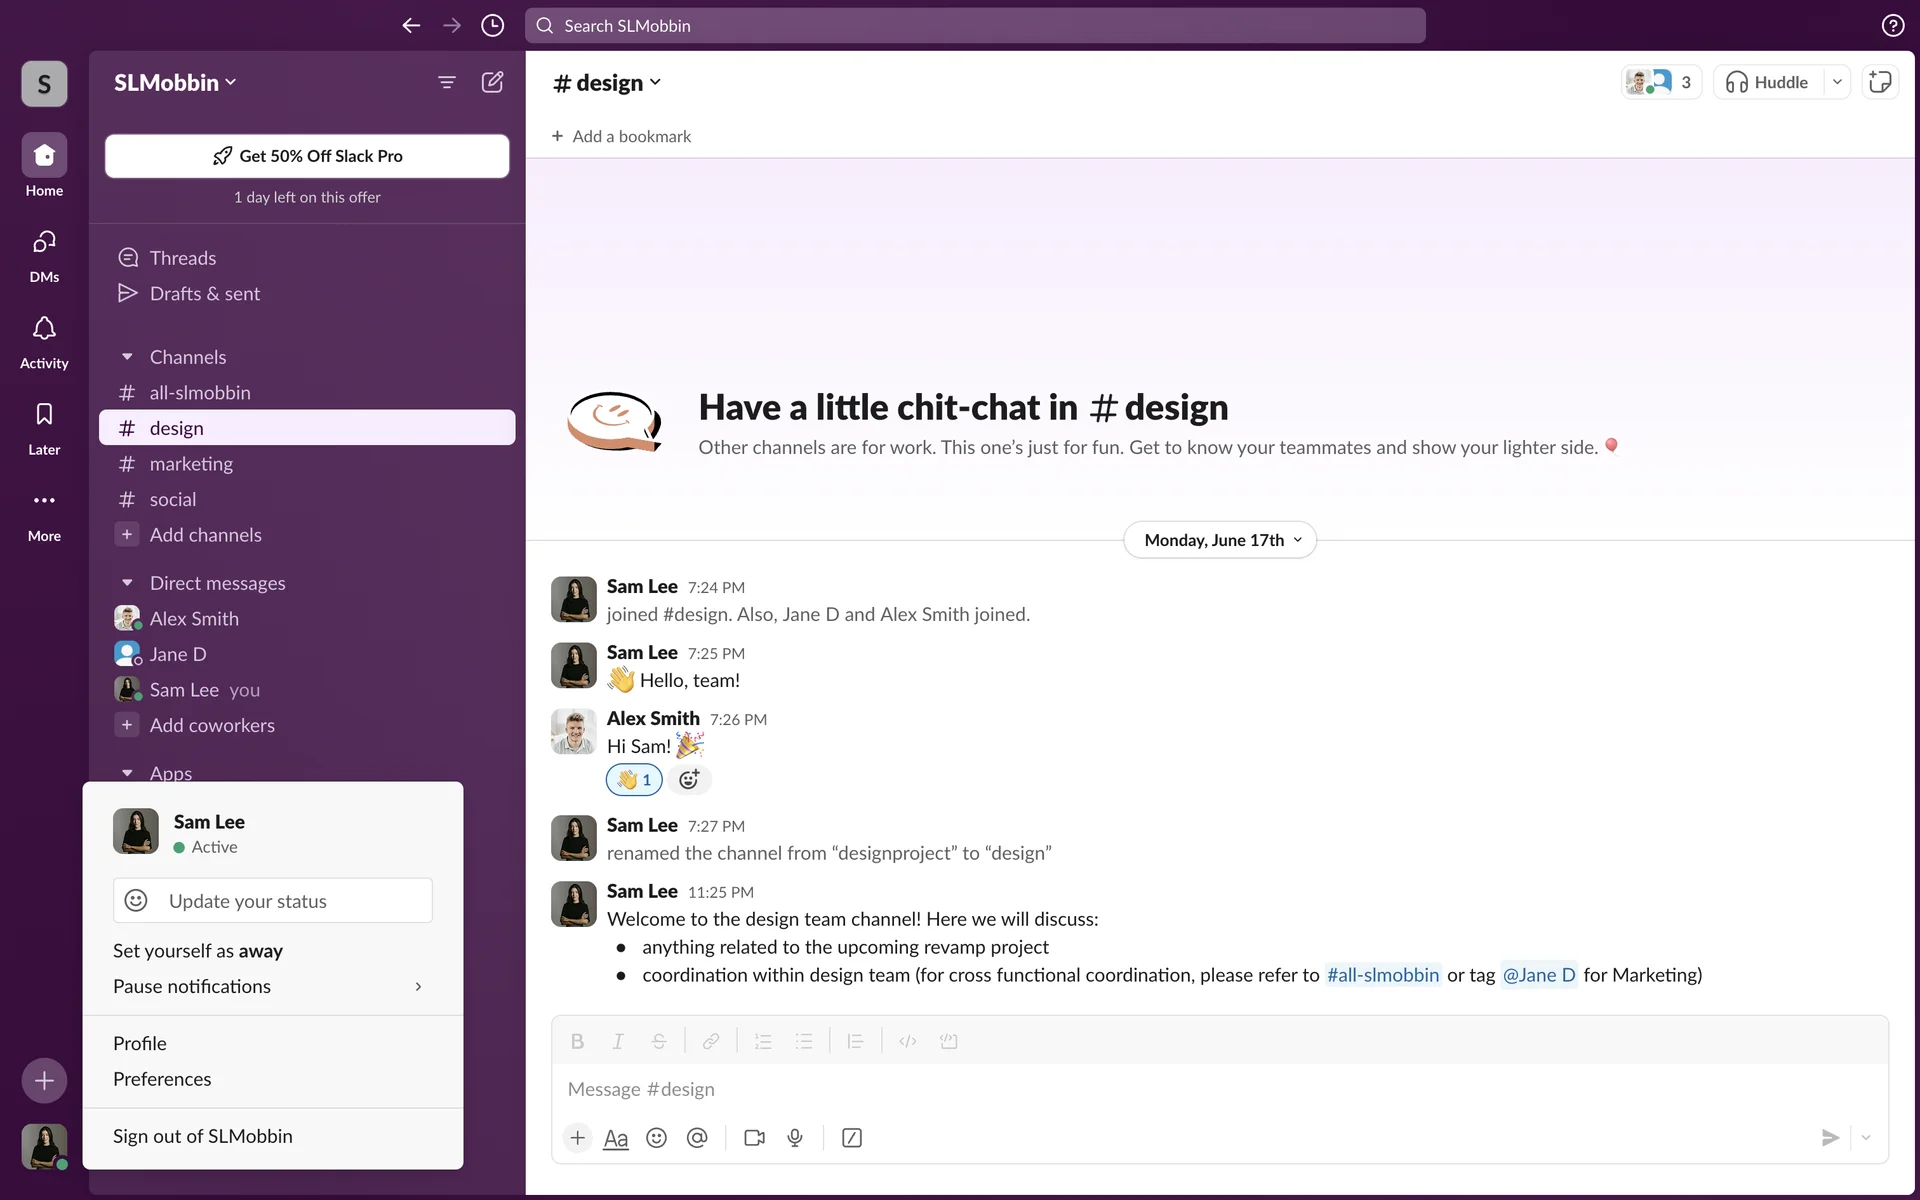Click Get 50% Off Slack Pro button
Image resolution: width=1920 pixels, height=1200 pixels.
(x=307, y=156)
